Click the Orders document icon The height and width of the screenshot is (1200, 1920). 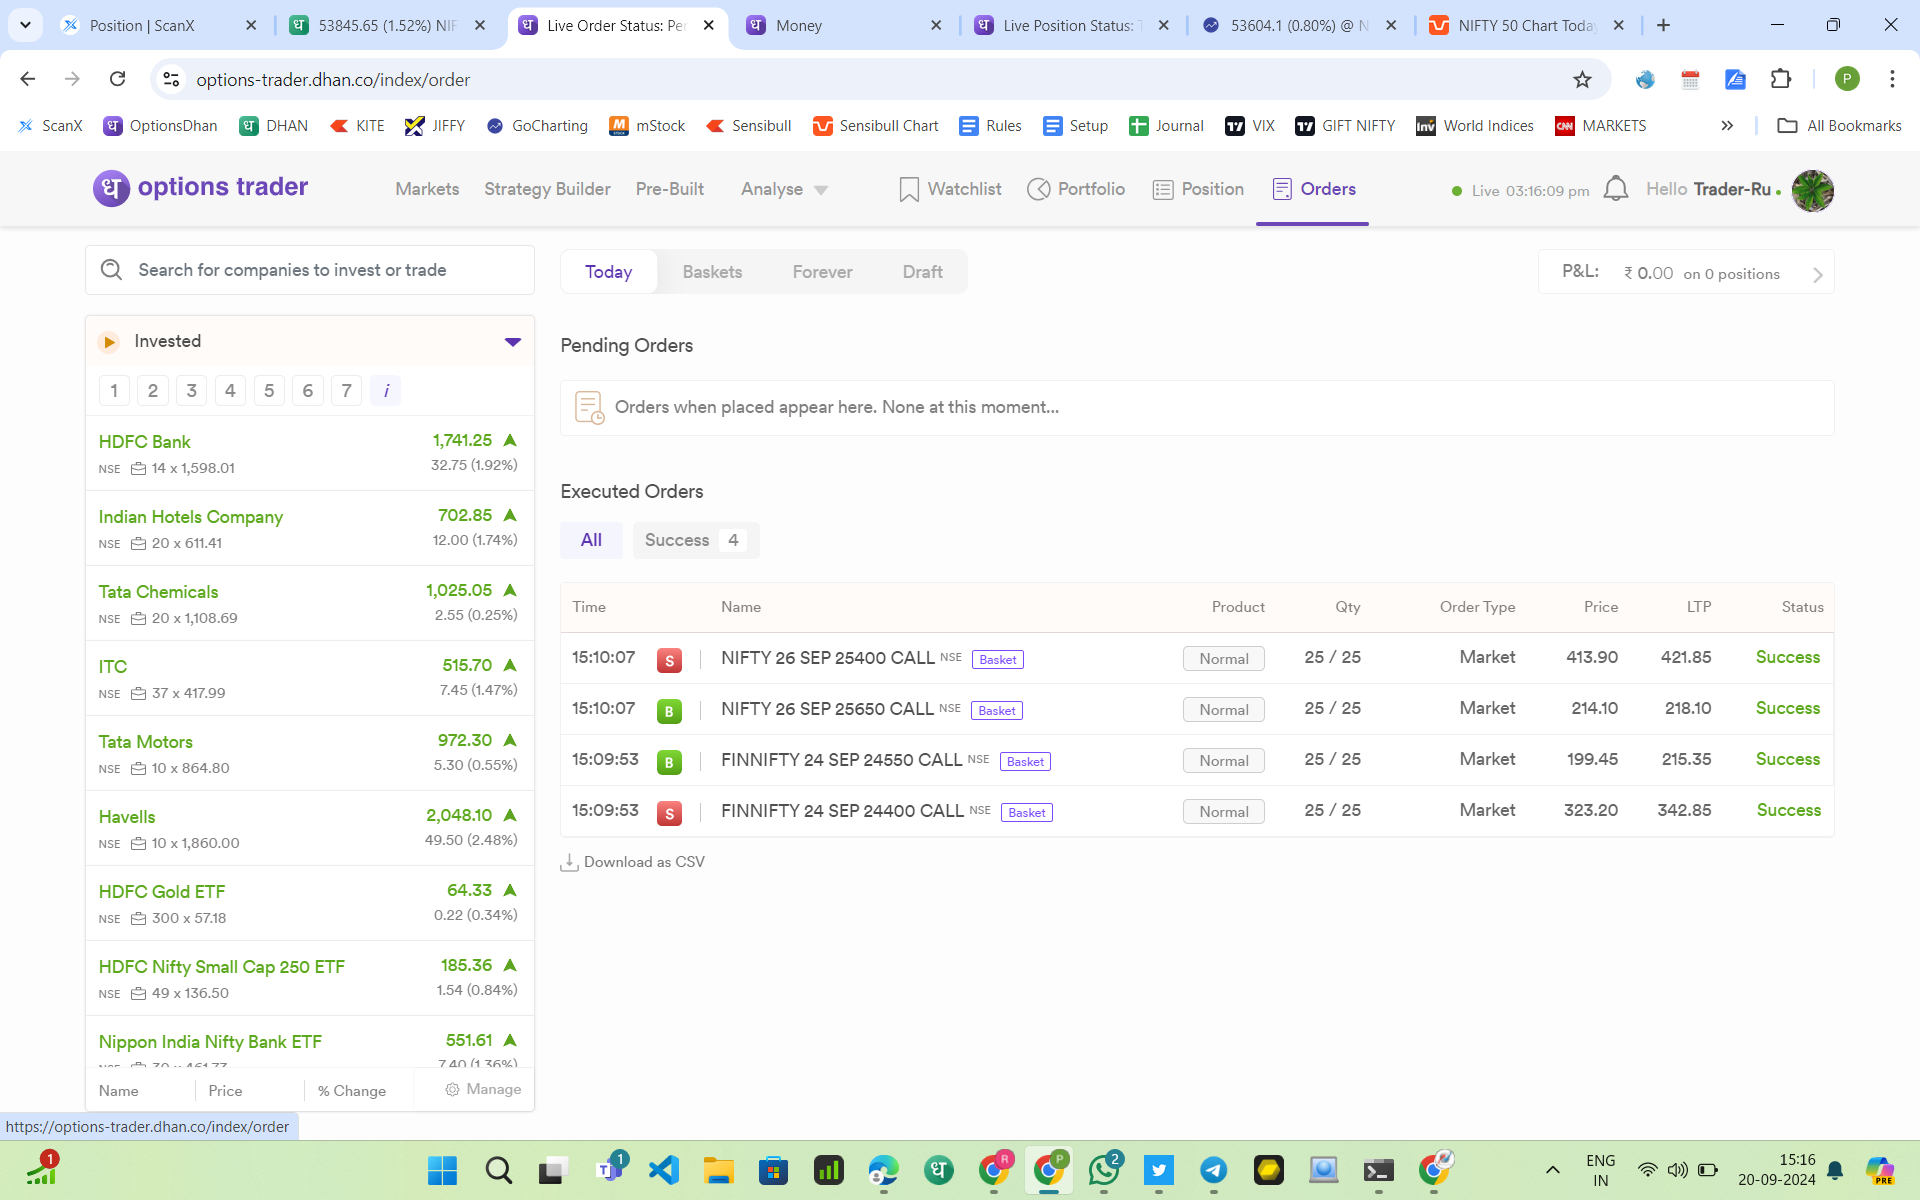(1282, 189)
